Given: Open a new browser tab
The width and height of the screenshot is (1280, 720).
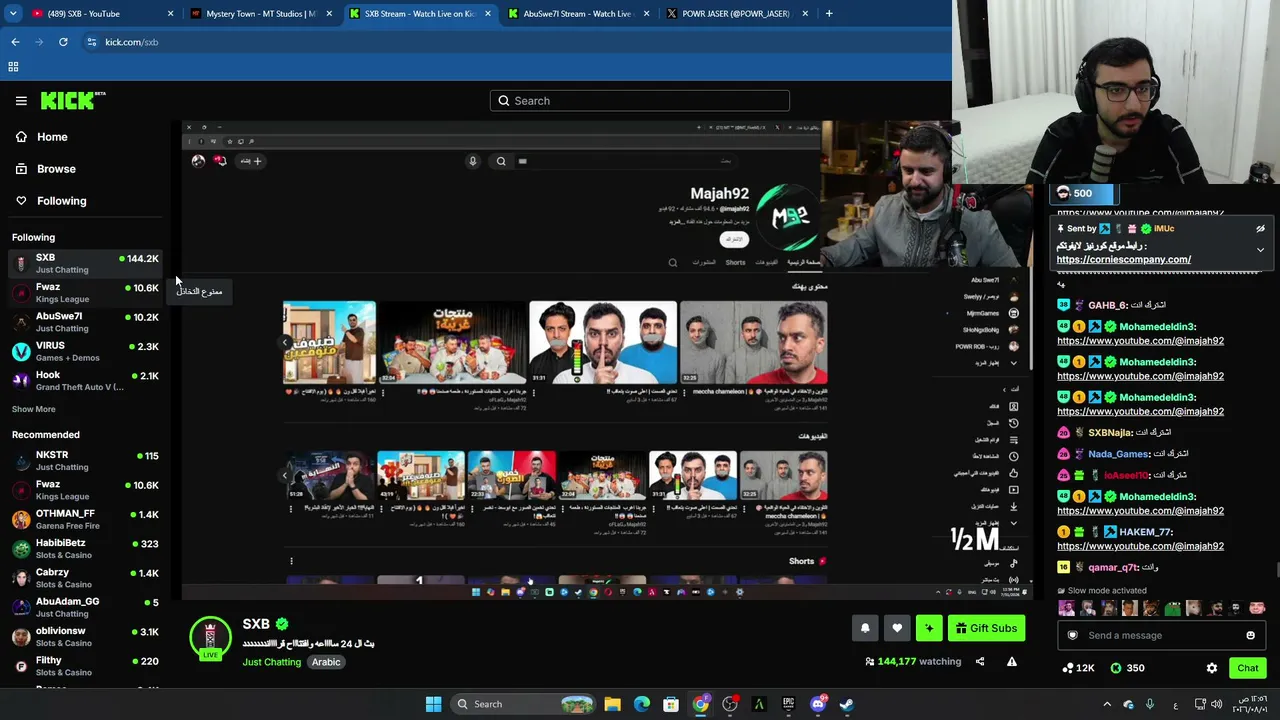Looking at the screenshot, I should point(829,14).
